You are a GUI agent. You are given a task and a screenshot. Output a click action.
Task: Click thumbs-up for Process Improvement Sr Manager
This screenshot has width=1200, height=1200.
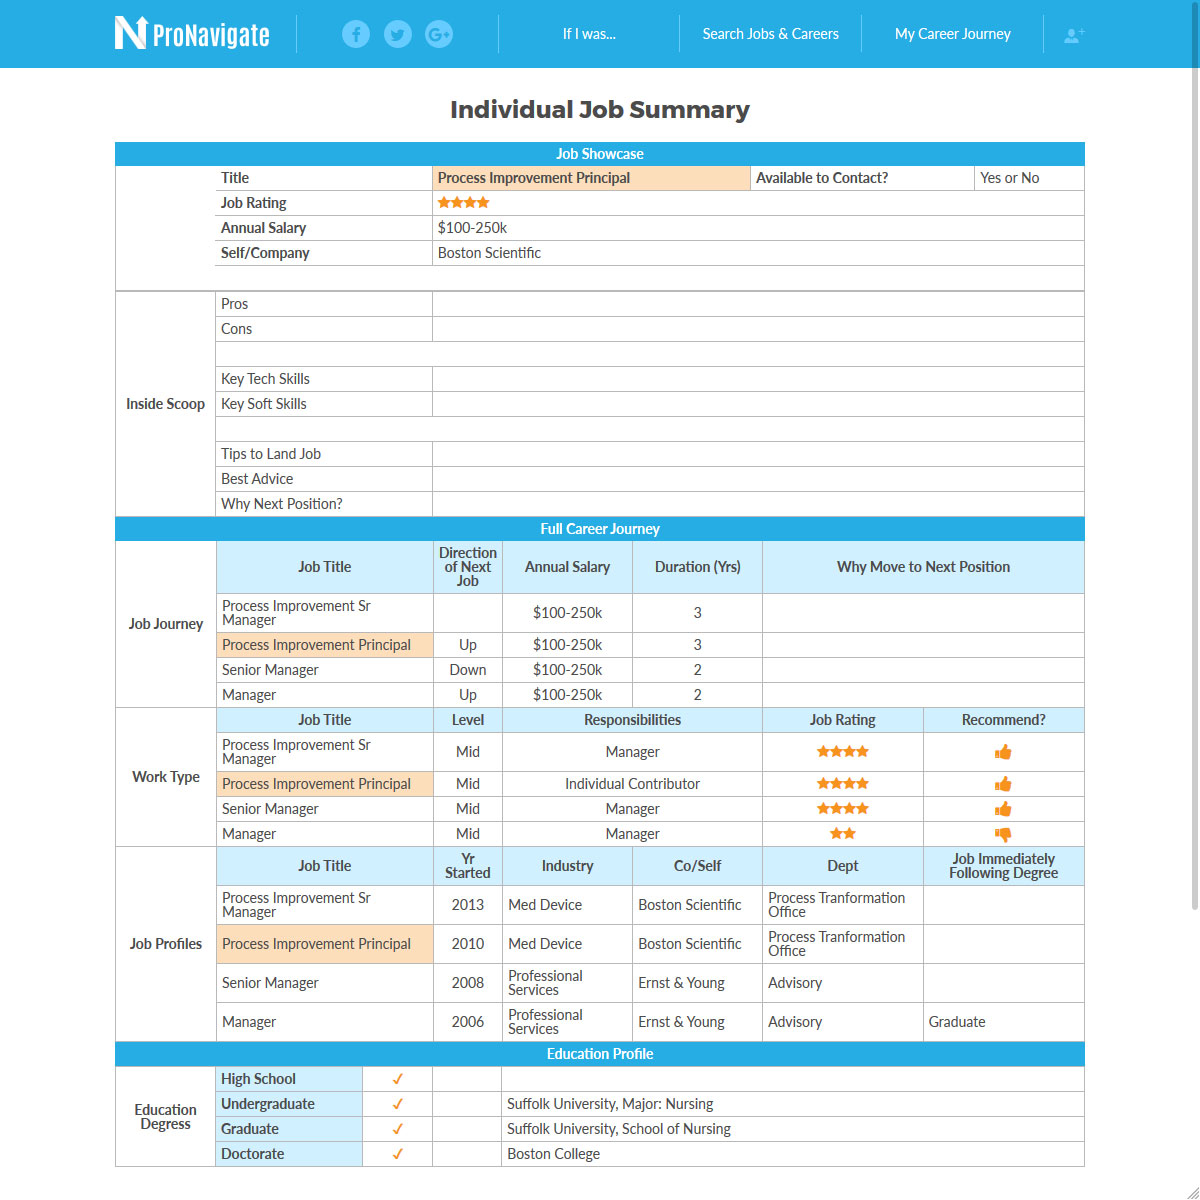coord(1003,752)
